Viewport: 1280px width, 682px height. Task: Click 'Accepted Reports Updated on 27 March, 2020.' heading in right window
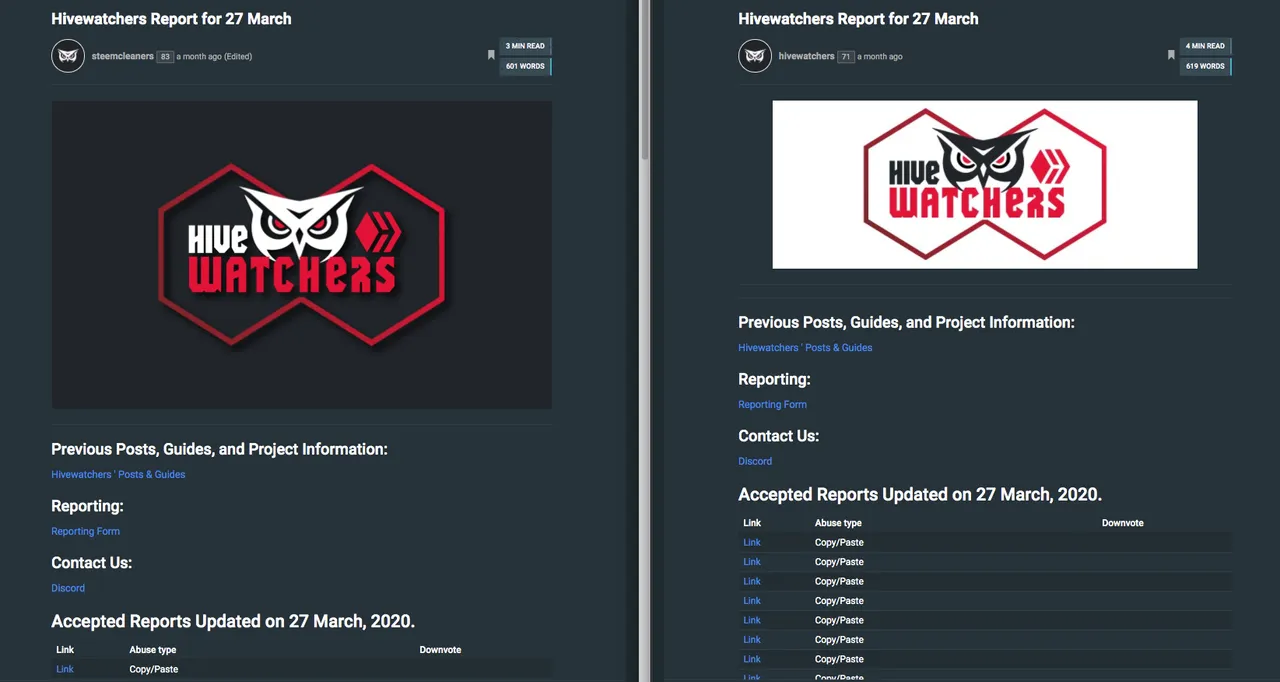[x=920, y=495]
